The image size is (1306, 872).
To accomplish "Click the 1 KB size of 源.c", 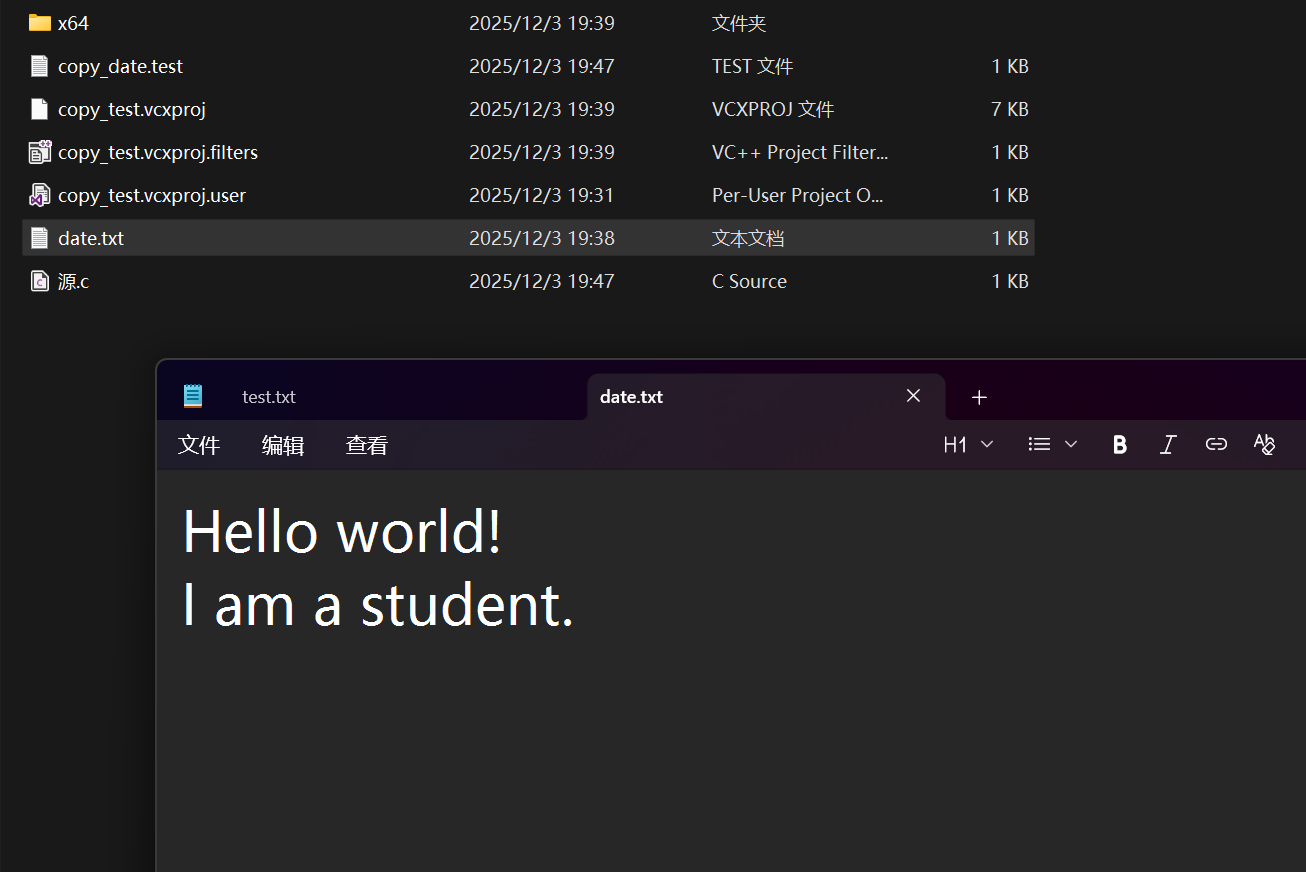I will (x=1010, y=281).
